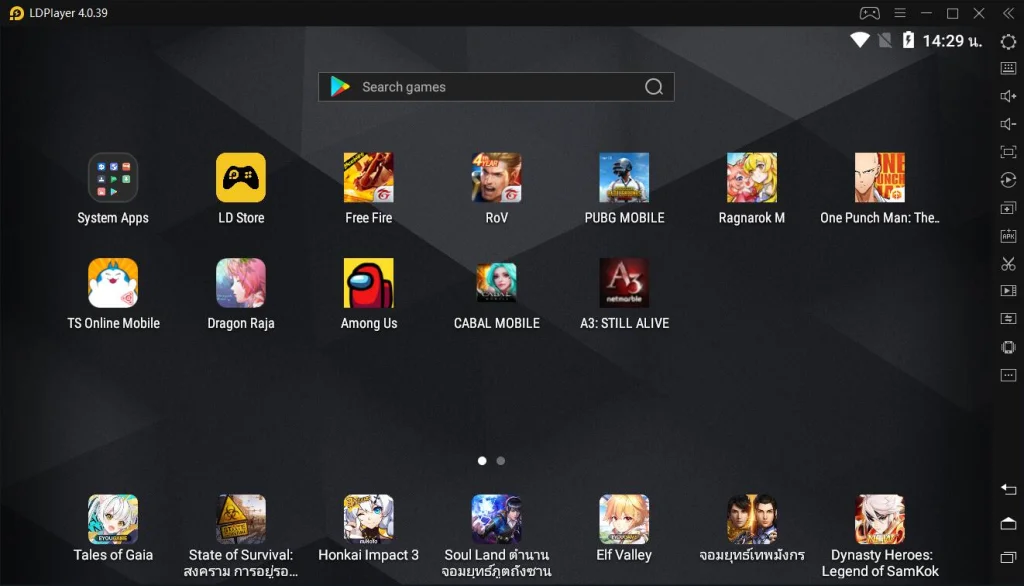Install an APK via sidebar button
Viewport: 1024px width, 586px height.
click(1008, 236)
